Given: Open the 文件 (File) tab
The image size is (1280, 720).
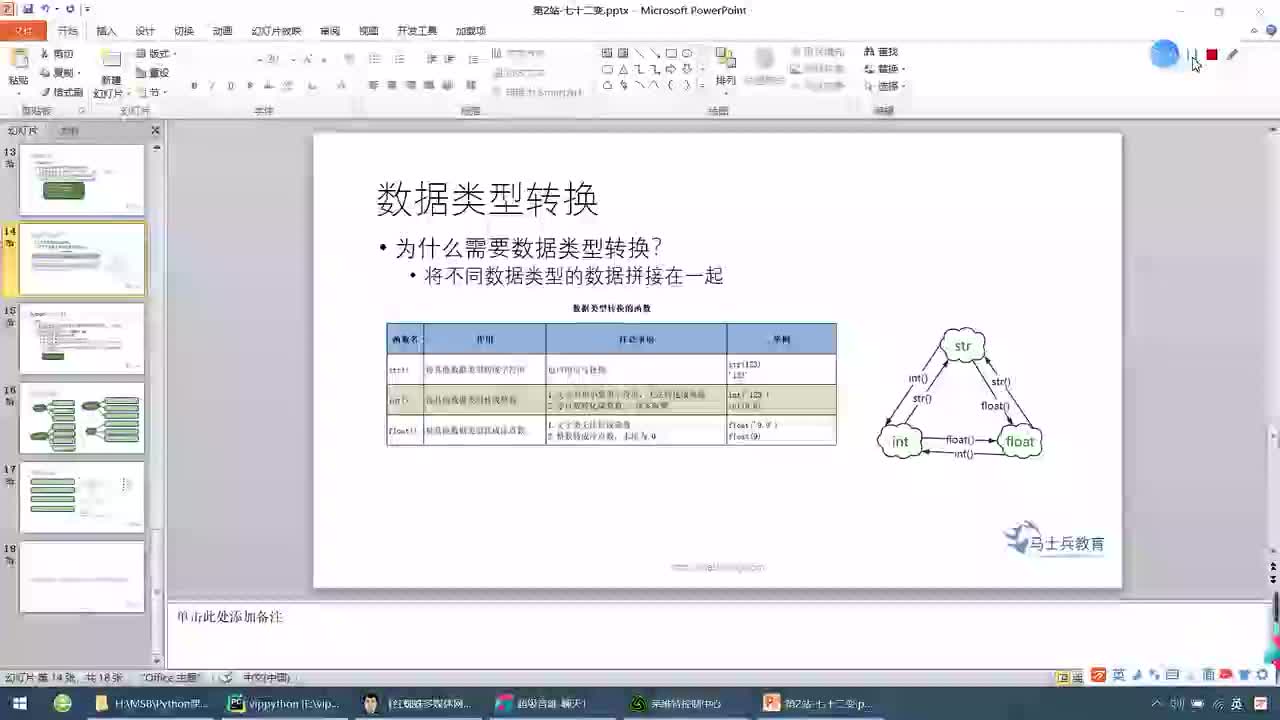Looking at the screenshot, I should click(x=23, y=31).
